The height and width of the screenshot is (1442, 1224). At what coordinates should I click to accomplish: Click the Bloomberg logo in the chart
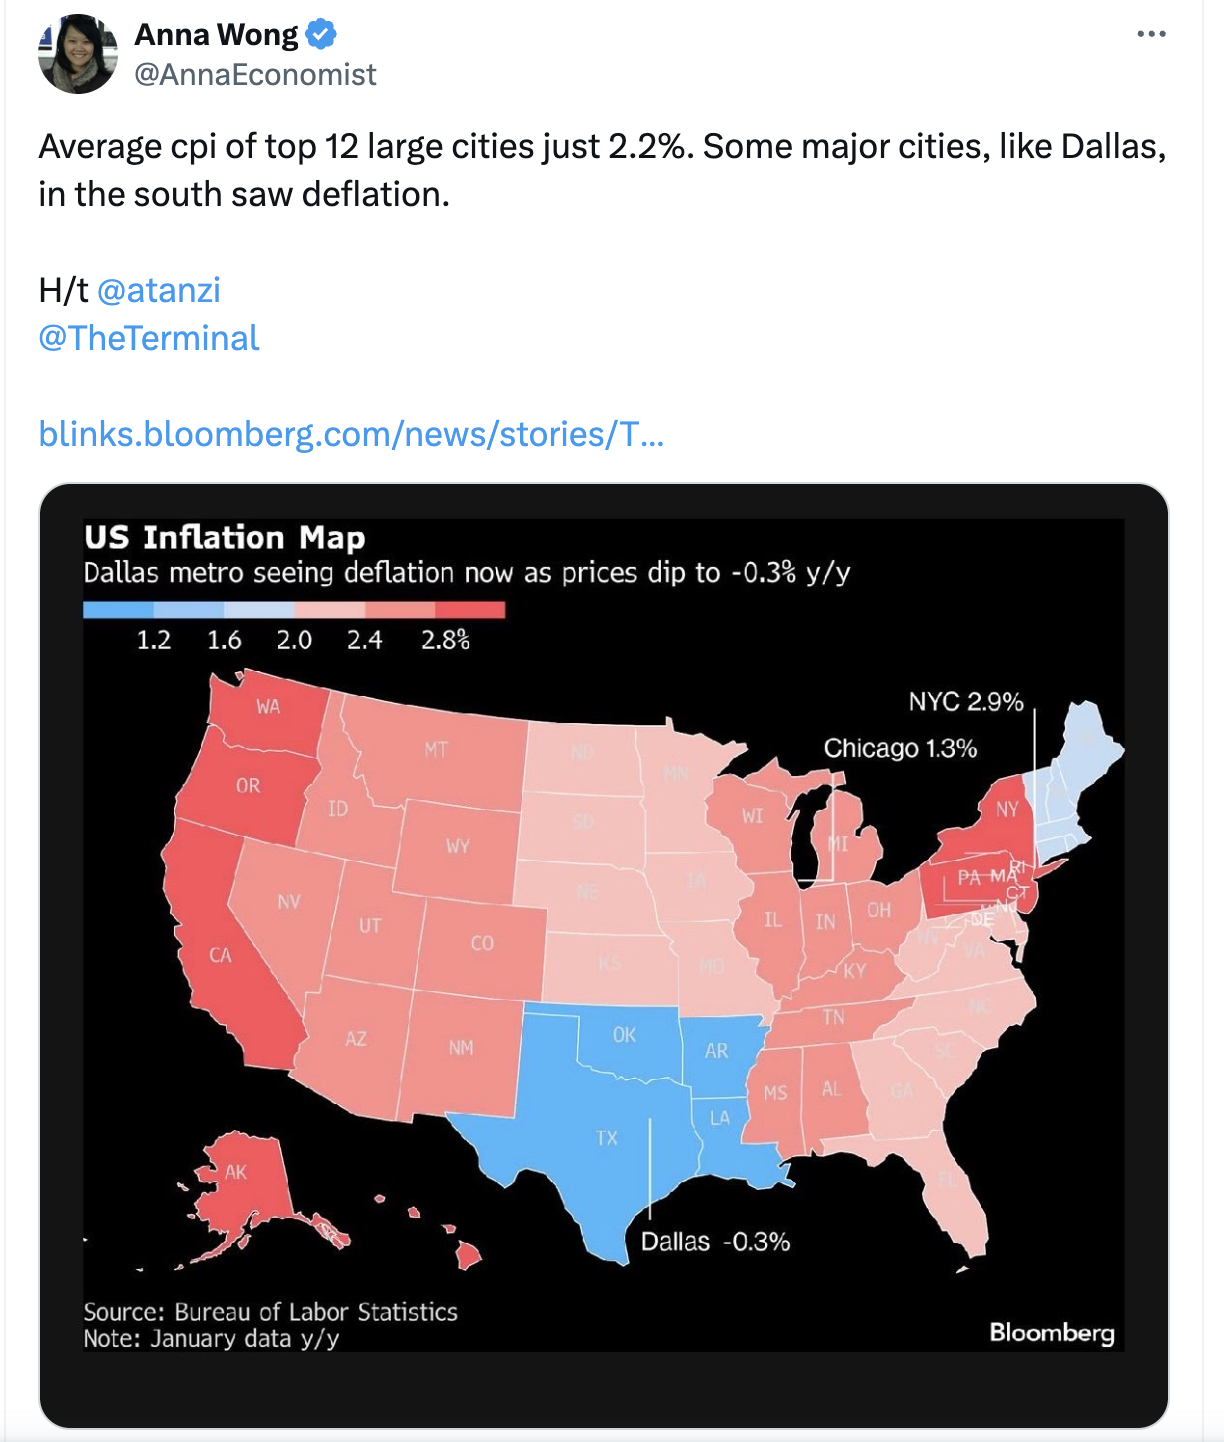click(1052, 1333)
